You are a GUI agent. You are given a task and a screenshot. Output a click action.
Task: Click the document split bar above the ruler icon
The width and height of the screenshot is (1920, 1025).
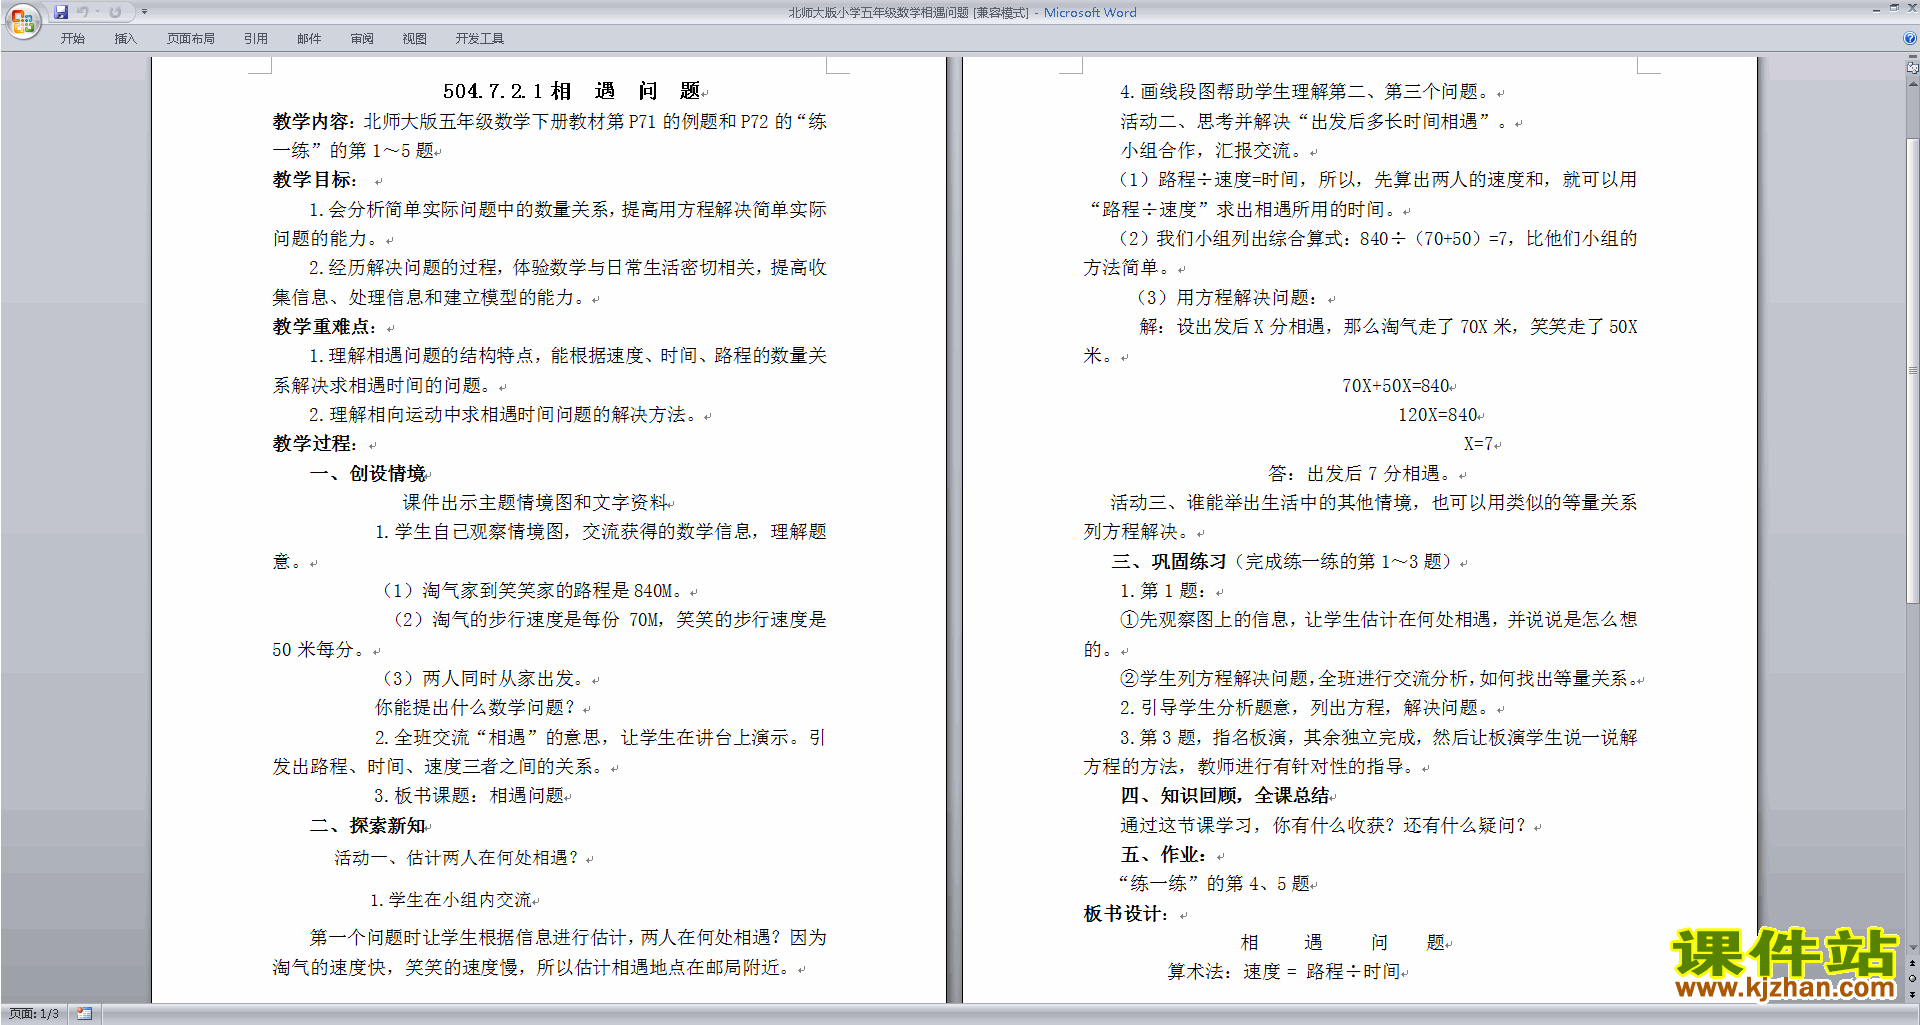click(1913, 58)
